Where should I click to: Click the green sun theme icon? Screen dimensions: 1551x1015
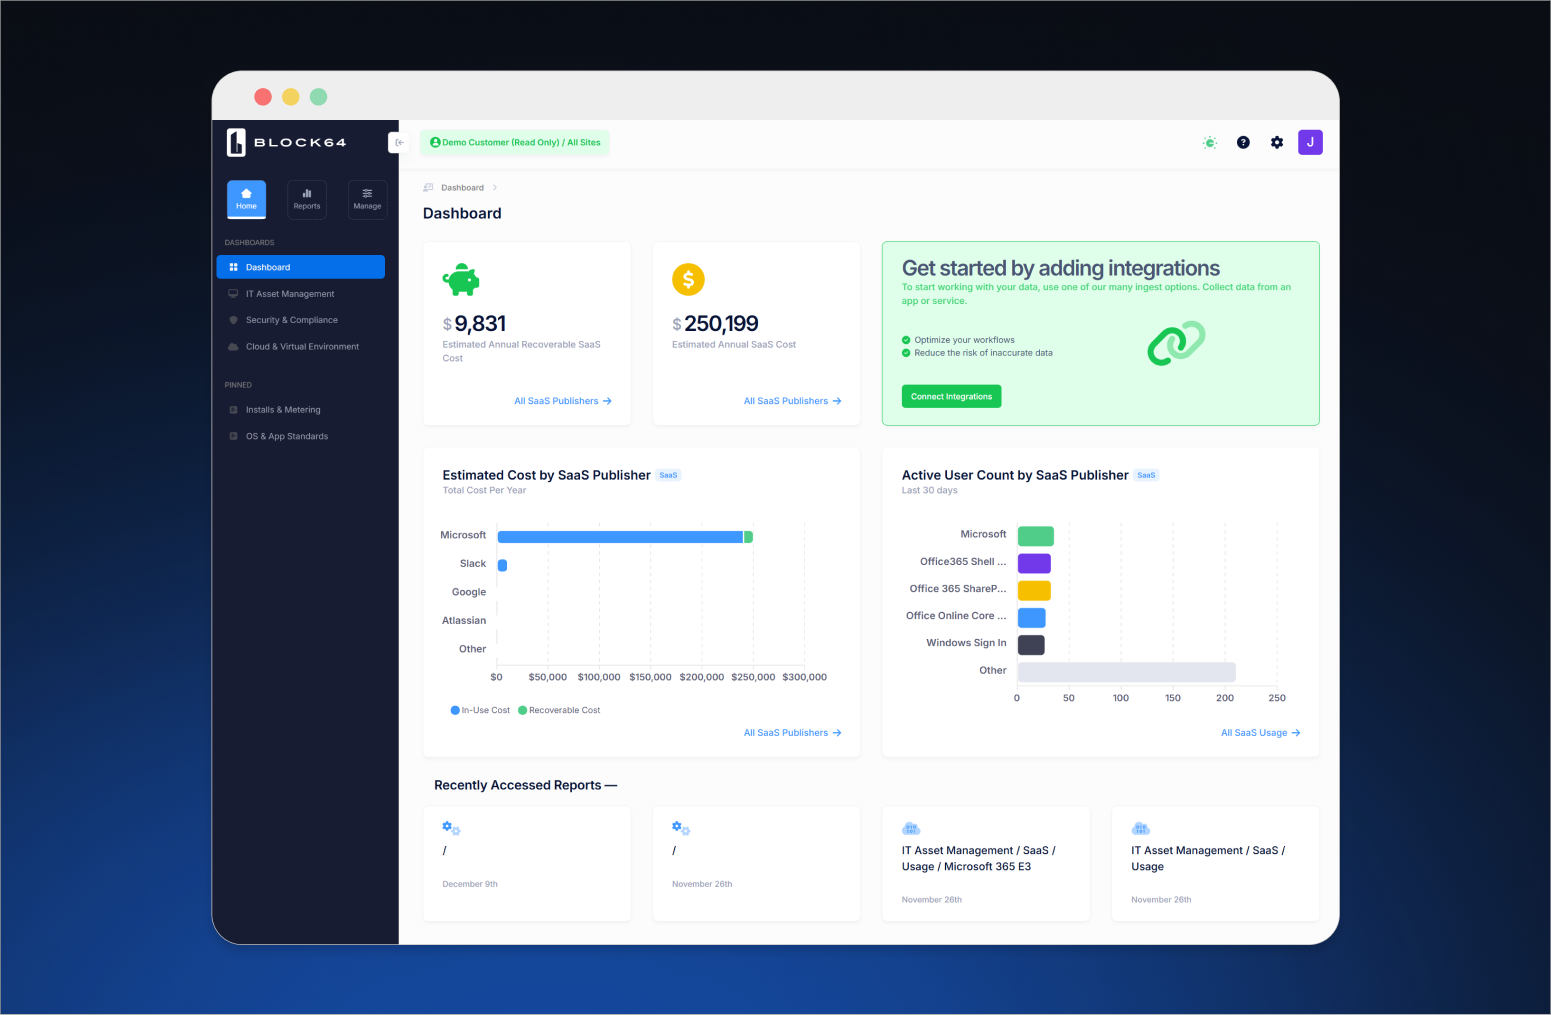1210,142
